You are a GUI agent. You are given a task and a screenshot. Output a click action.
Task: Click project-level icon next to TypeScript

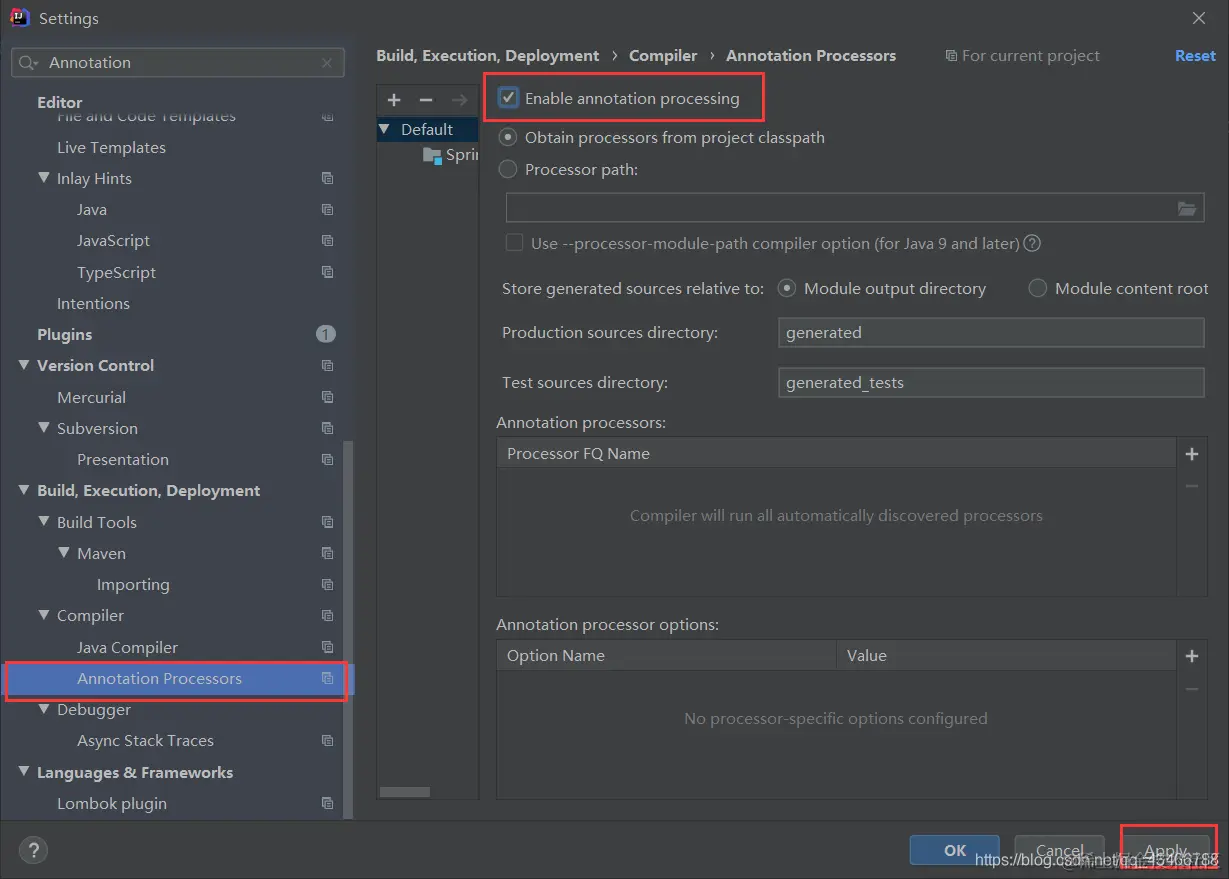click(327, 272)
